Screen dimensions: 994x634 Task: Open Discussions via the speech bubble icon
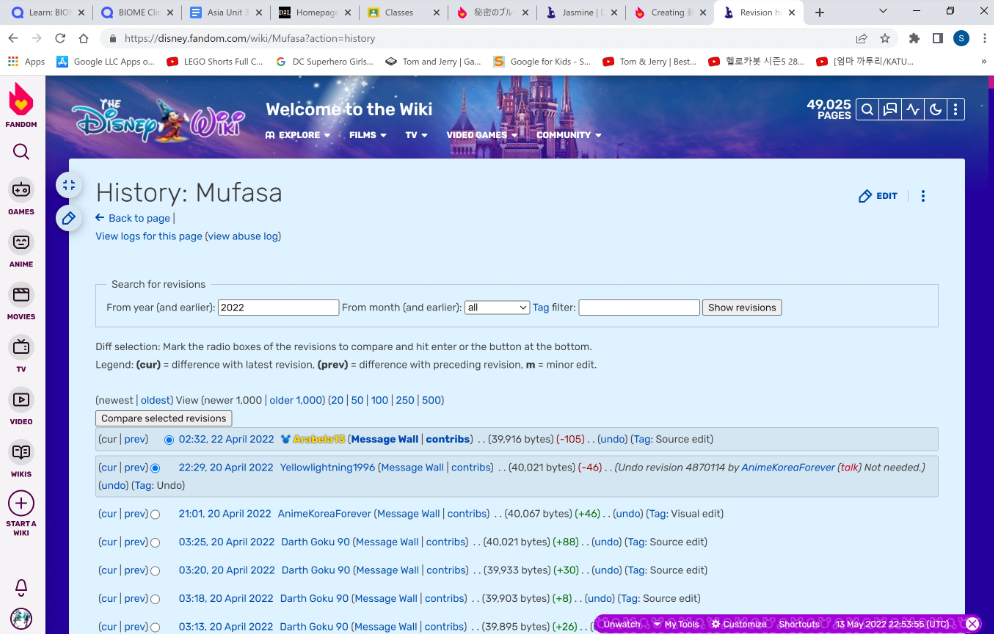[890, 110]
